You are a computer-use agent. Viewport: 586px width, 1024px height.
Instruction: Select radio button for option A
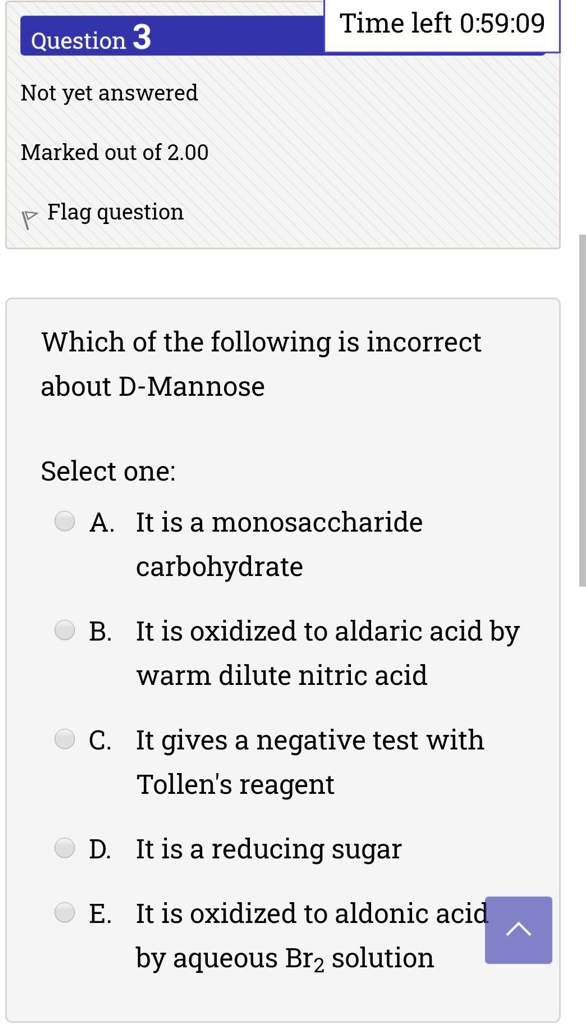tap(65, 521)
